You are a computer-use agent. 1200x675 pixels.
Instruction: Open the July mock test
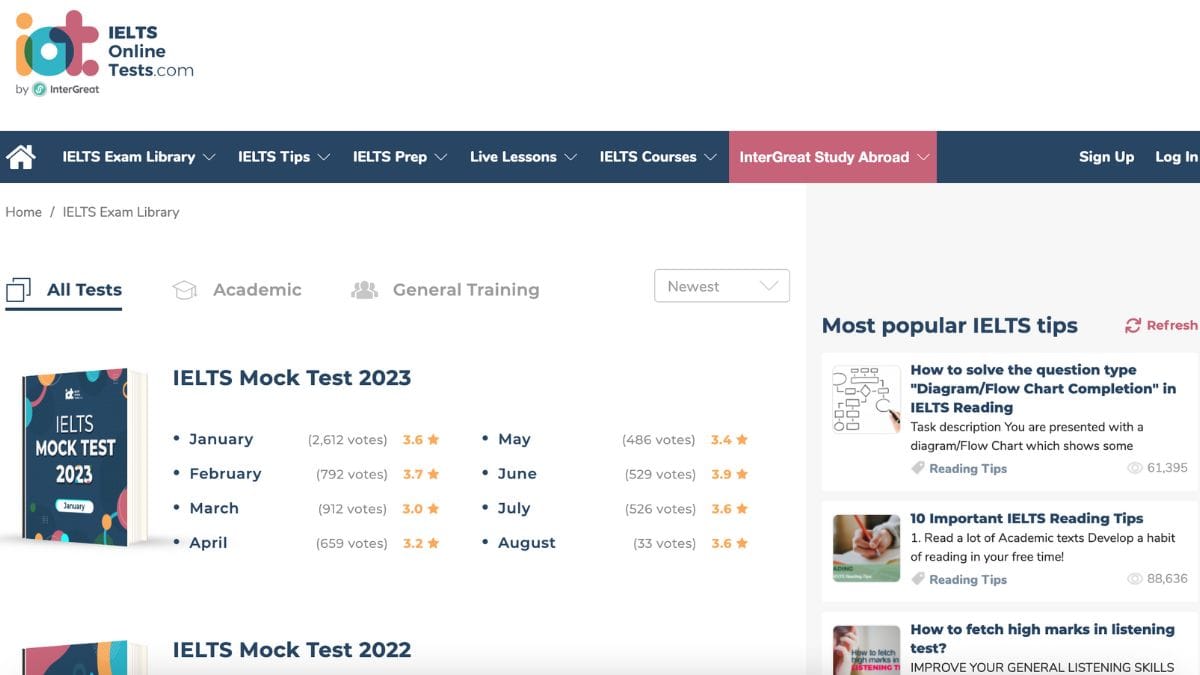point(514,509)
